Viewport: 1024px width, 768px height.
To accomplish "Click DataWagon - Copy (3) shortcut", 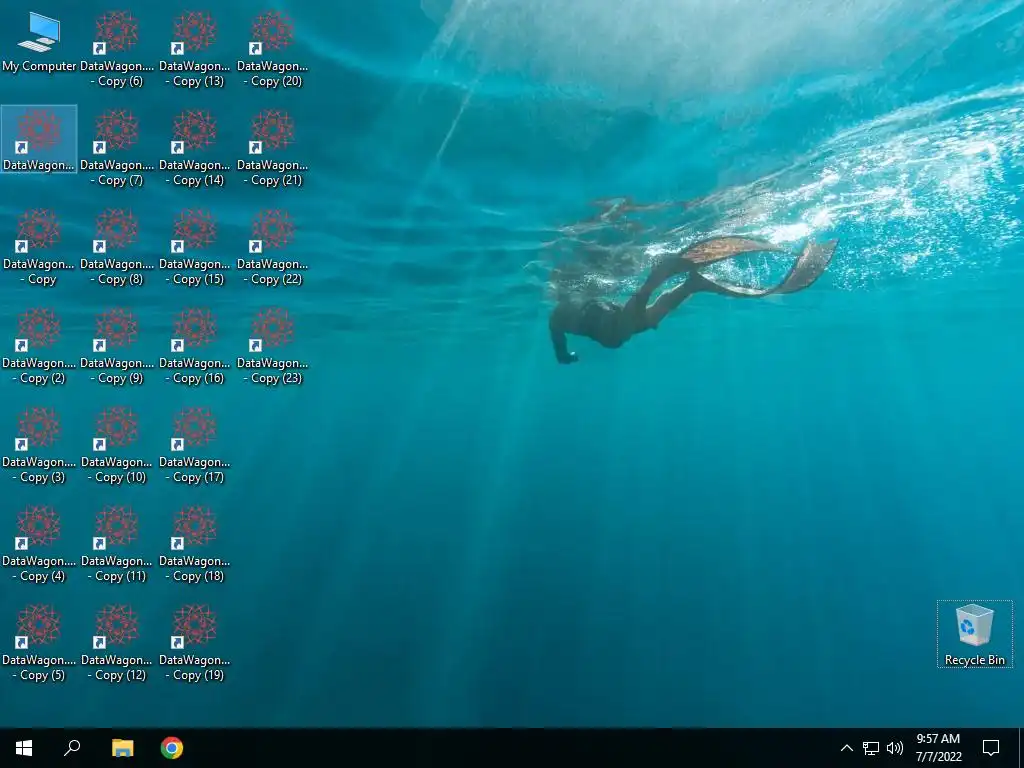I will tap(39, 446).
